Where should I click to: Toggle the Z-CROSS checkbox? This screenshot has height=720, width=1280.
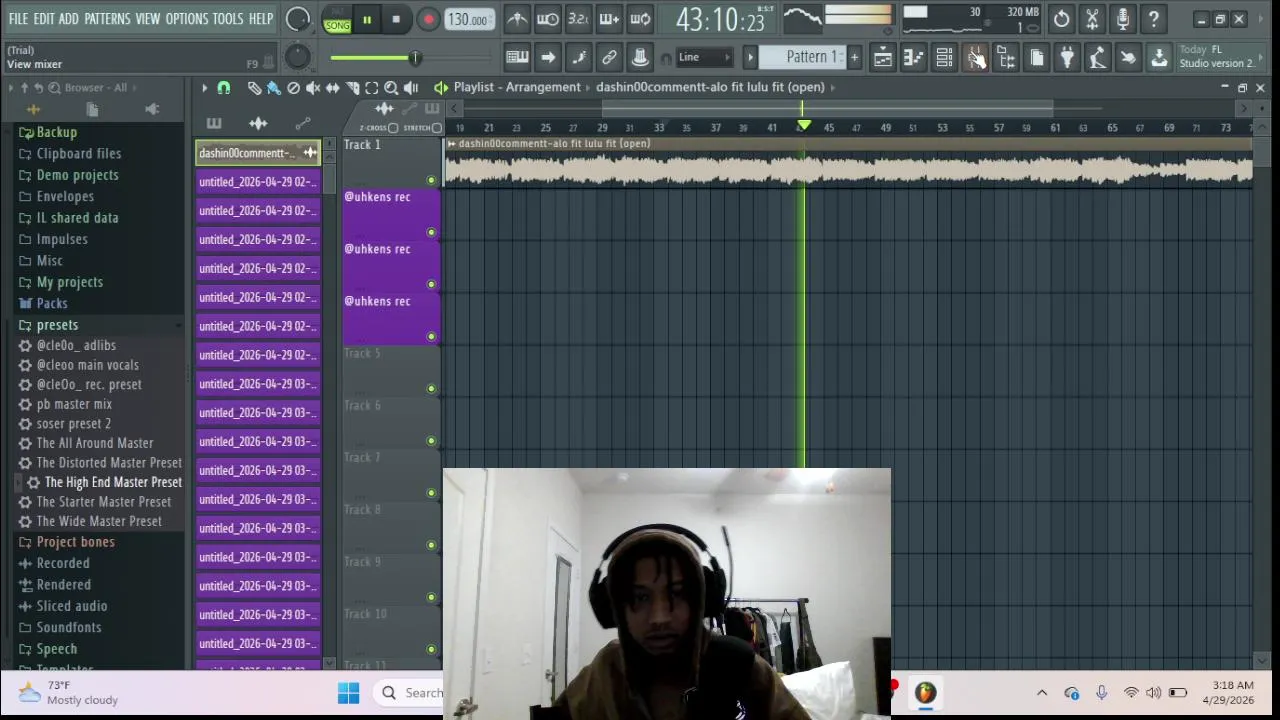(x=393, y=128)
